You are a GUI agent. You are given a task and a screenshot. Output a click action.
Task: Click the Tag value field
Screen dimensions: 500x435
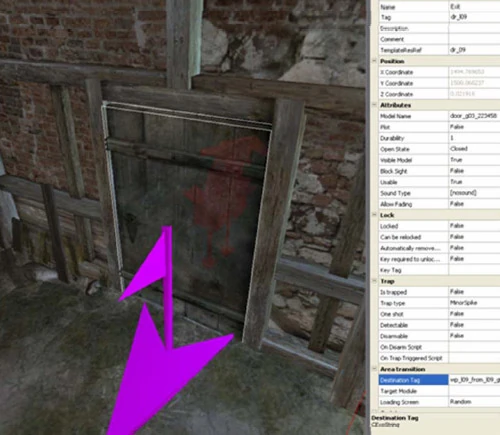474,17
